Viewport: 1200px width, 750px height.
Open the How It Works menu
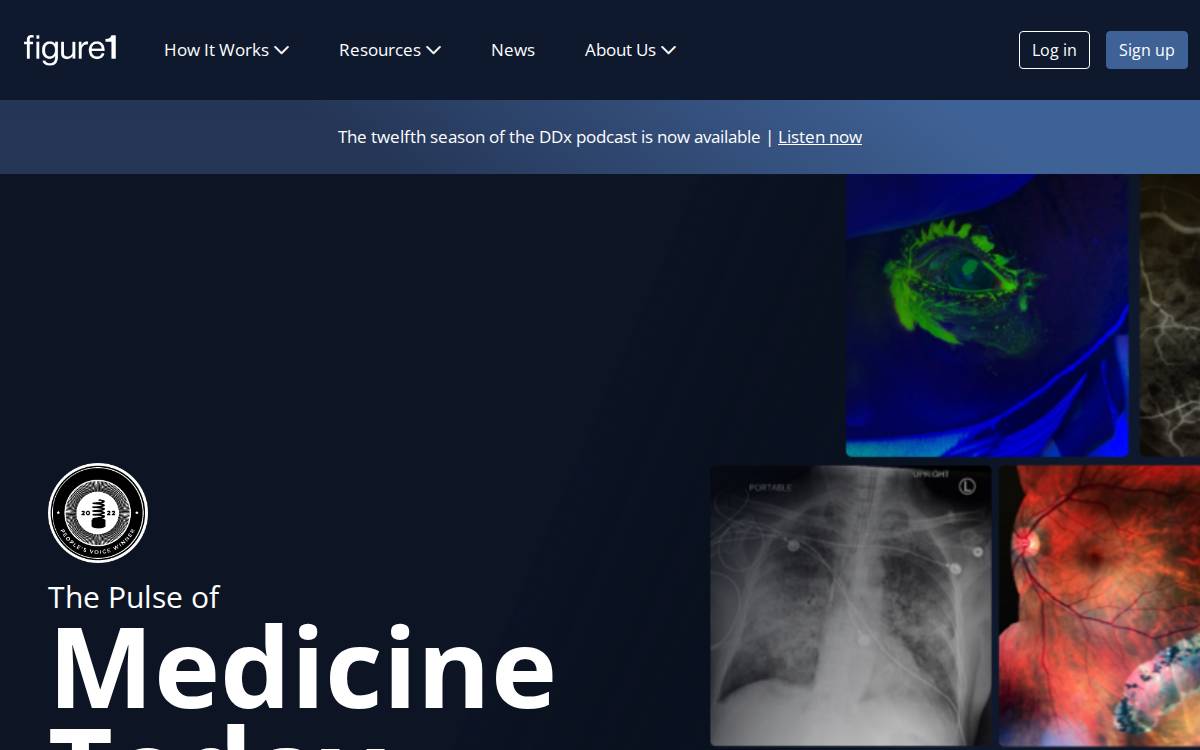click(226, 50)
